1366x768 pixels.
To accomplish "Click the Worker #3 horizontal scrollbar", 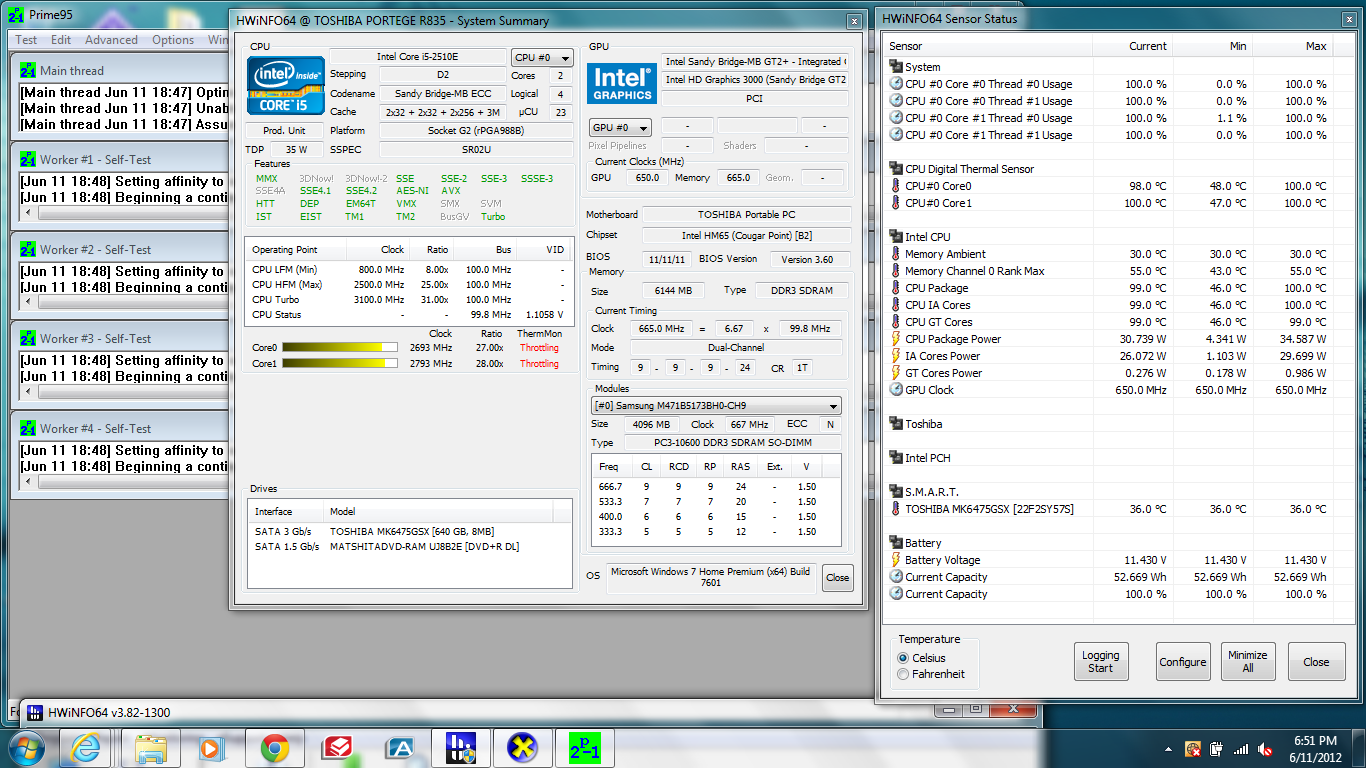I will [125, 392].
